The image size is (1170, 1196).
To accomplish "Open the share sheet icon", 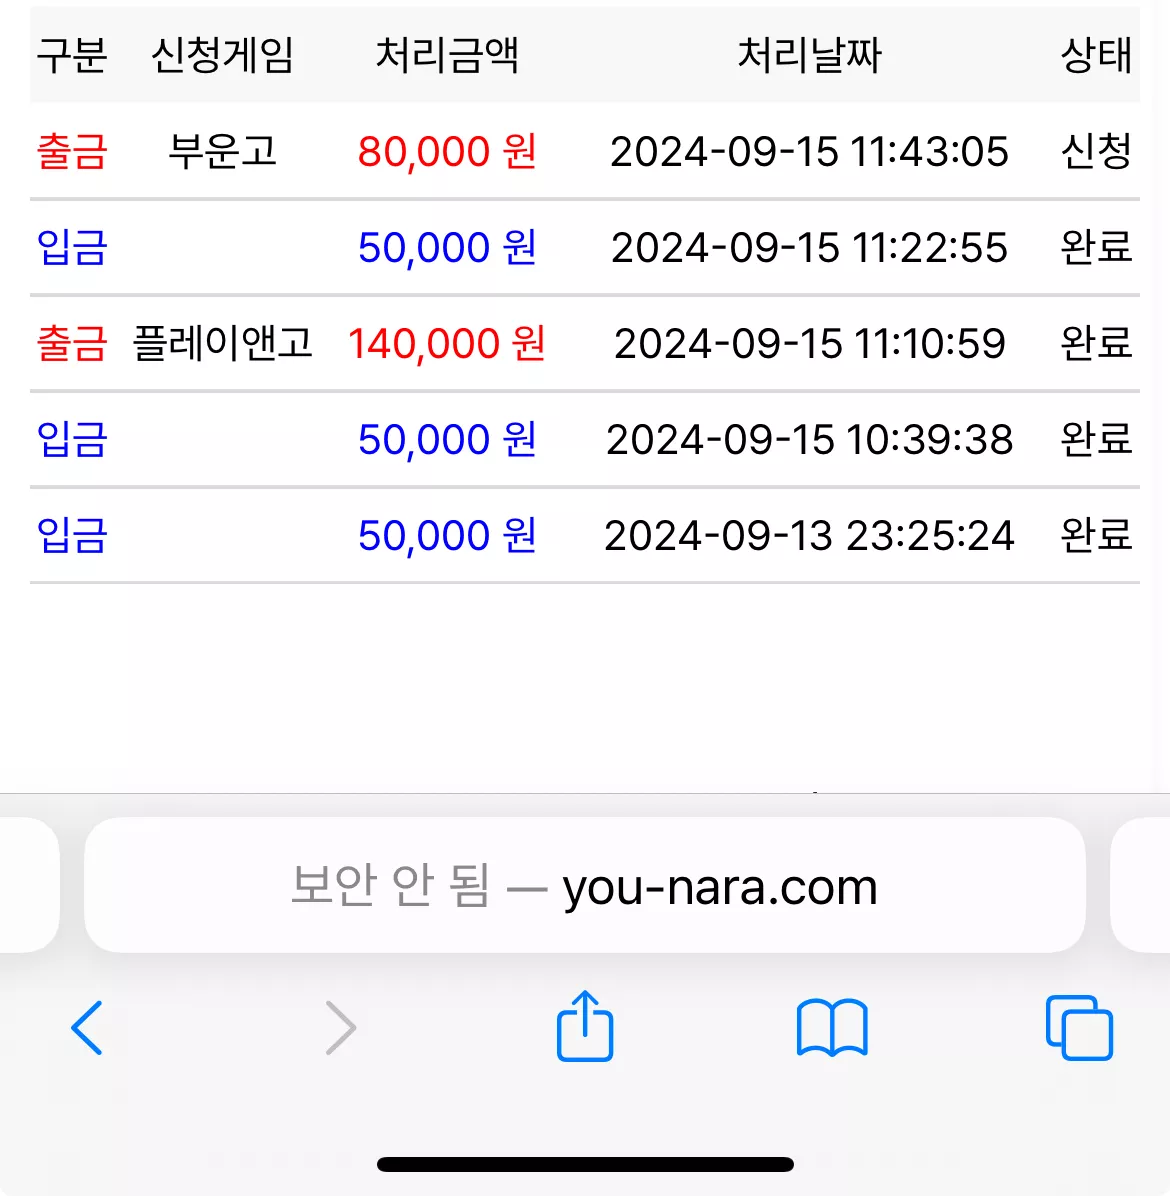I will tap(585, 1025).
